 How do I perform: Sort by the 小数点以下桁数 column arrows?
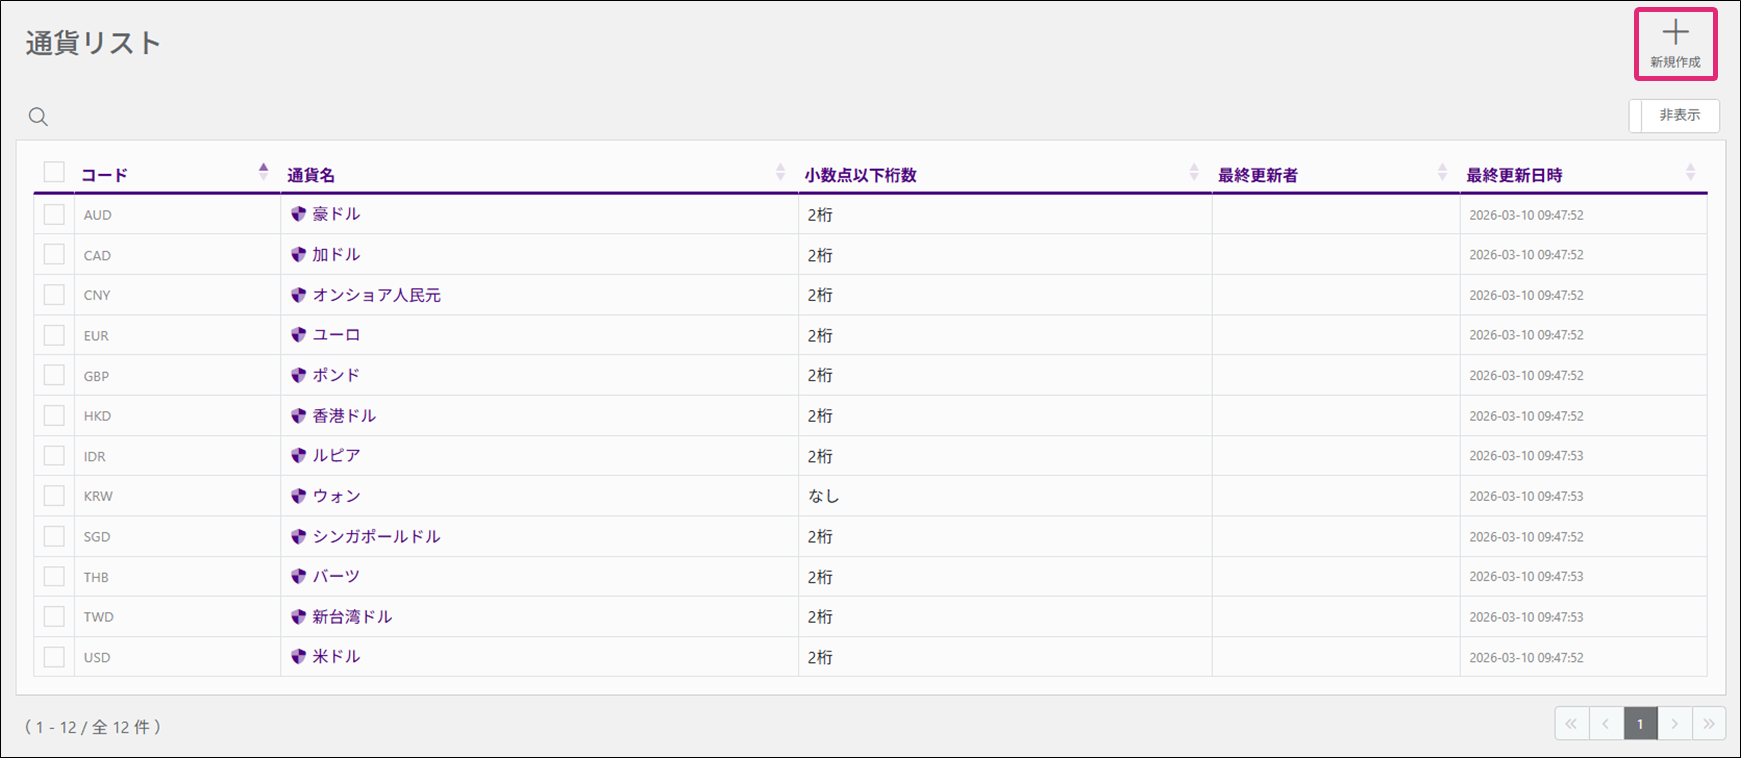[1193, 172]
